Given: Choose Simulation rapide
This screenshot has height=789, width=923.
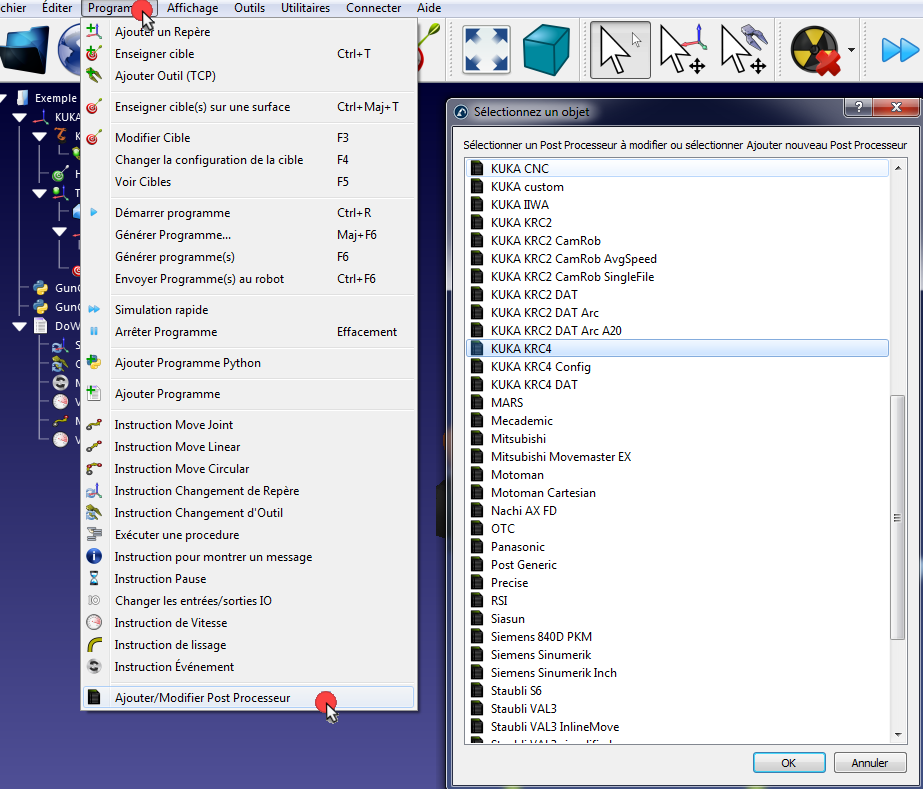Looking at the screenshot, I should click(248, 310).
